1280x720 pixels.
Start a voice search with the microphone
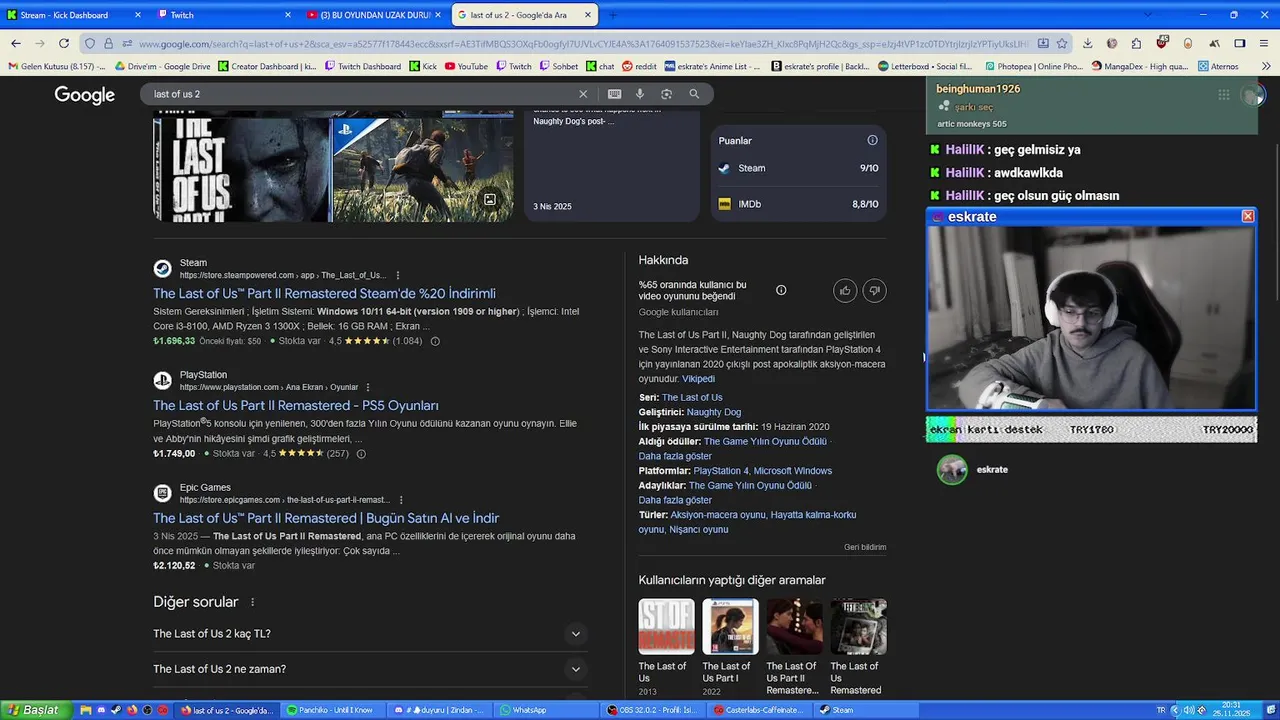pyautogui.click(x=640, y=94)
